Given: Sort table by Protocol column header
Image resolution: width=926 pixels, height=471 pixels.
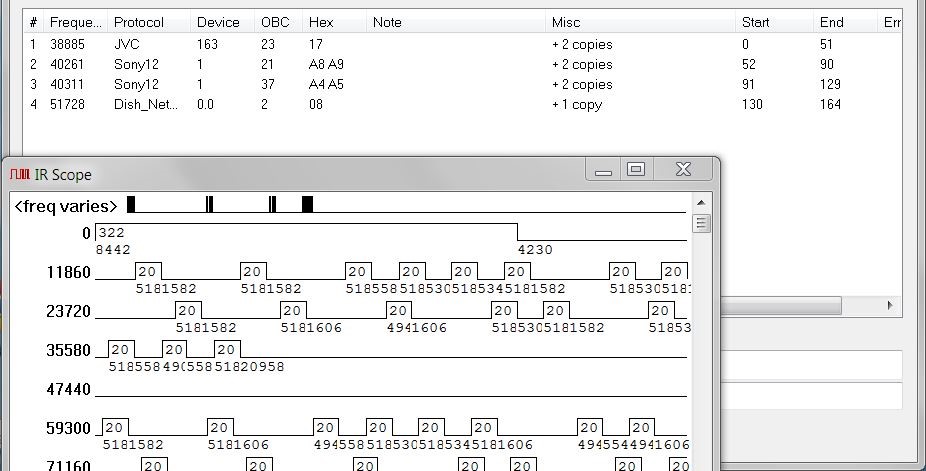Looking at the screenshot, I should point(138,22).
